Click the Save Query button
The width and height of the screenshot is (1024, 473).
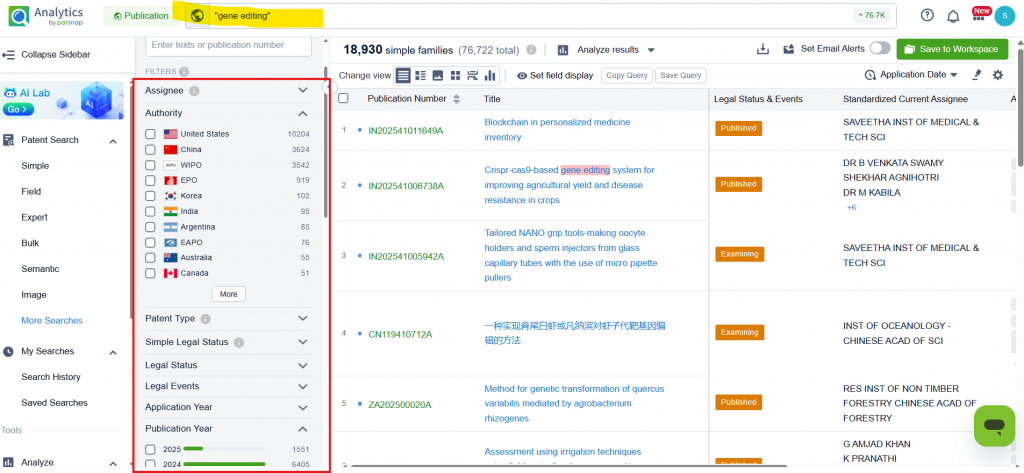680,76
